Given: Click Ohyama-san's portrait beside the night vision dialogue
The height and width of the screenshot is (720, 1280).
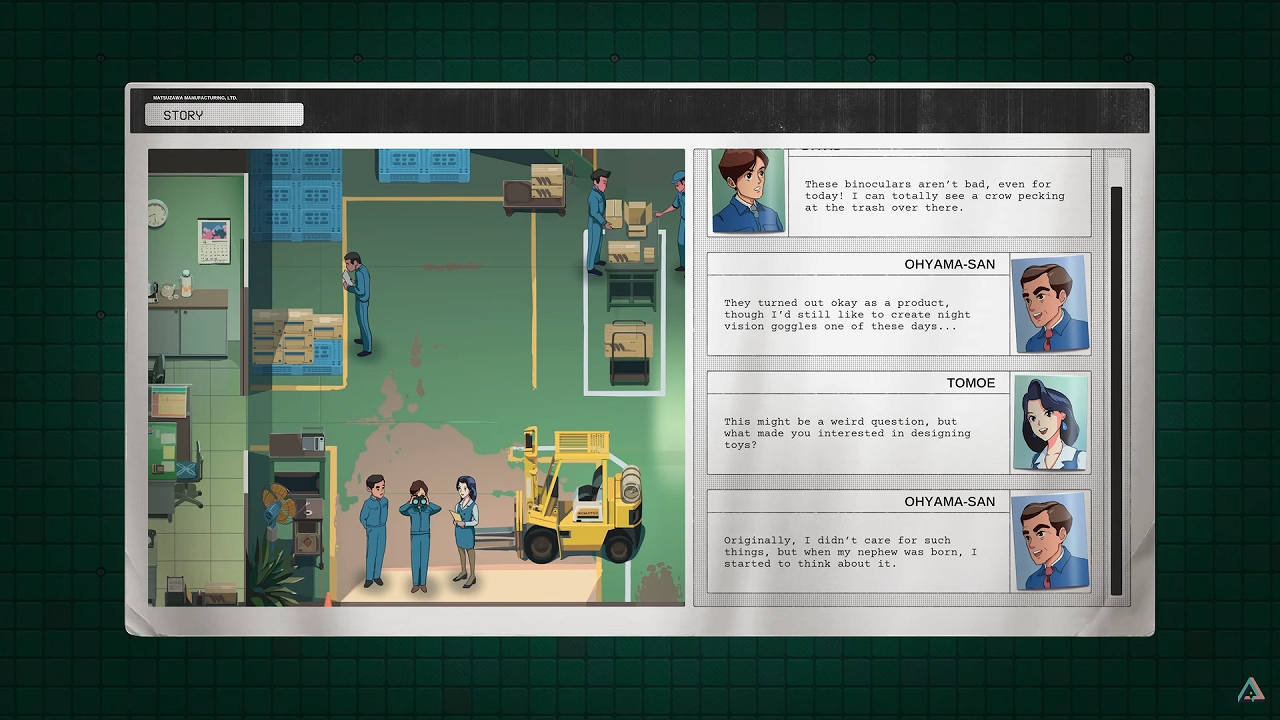Looking at the screenshot, I should pyautogui.click(x=1049, y=304).
